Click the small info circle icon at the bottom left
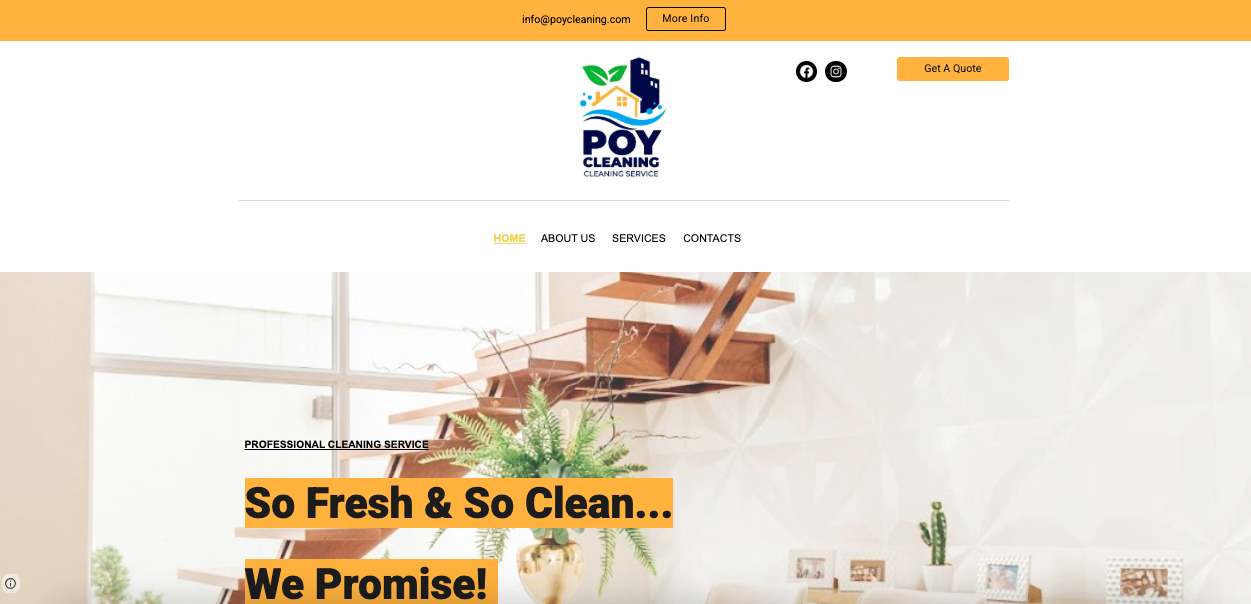Image resolution: width=1251 pixels, height=604 pixels. (x=10, y=584)
